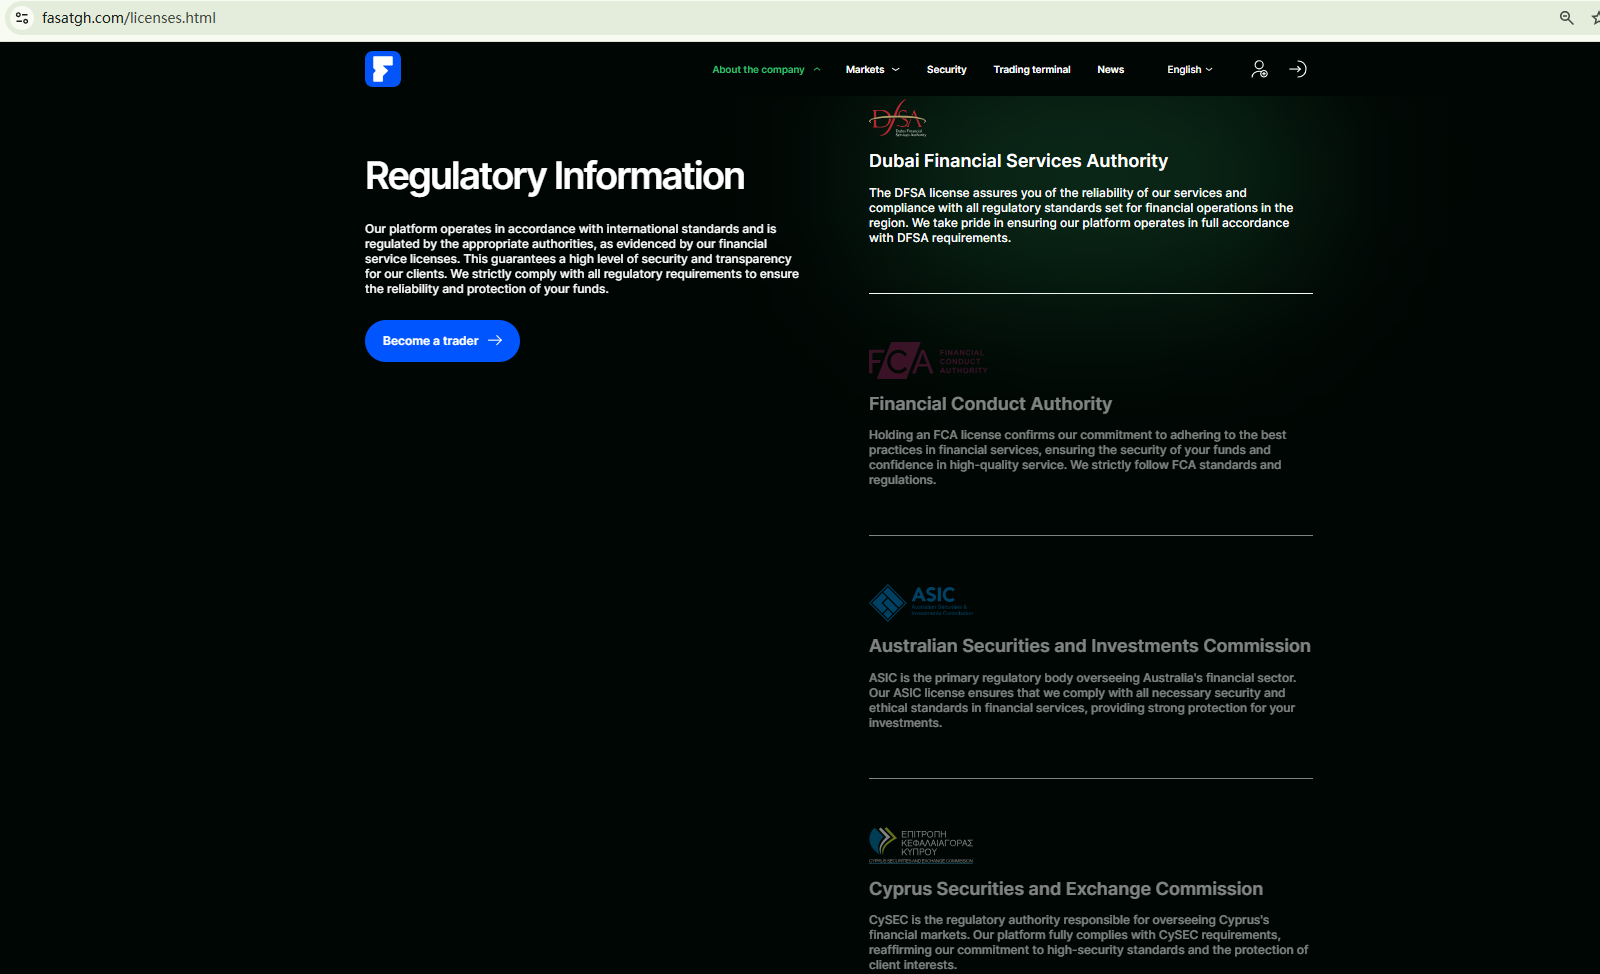The image size is (1600, 974).
Task: Select Australian Securities and Investments Commission heading
Action: [x=1089, y=646]
